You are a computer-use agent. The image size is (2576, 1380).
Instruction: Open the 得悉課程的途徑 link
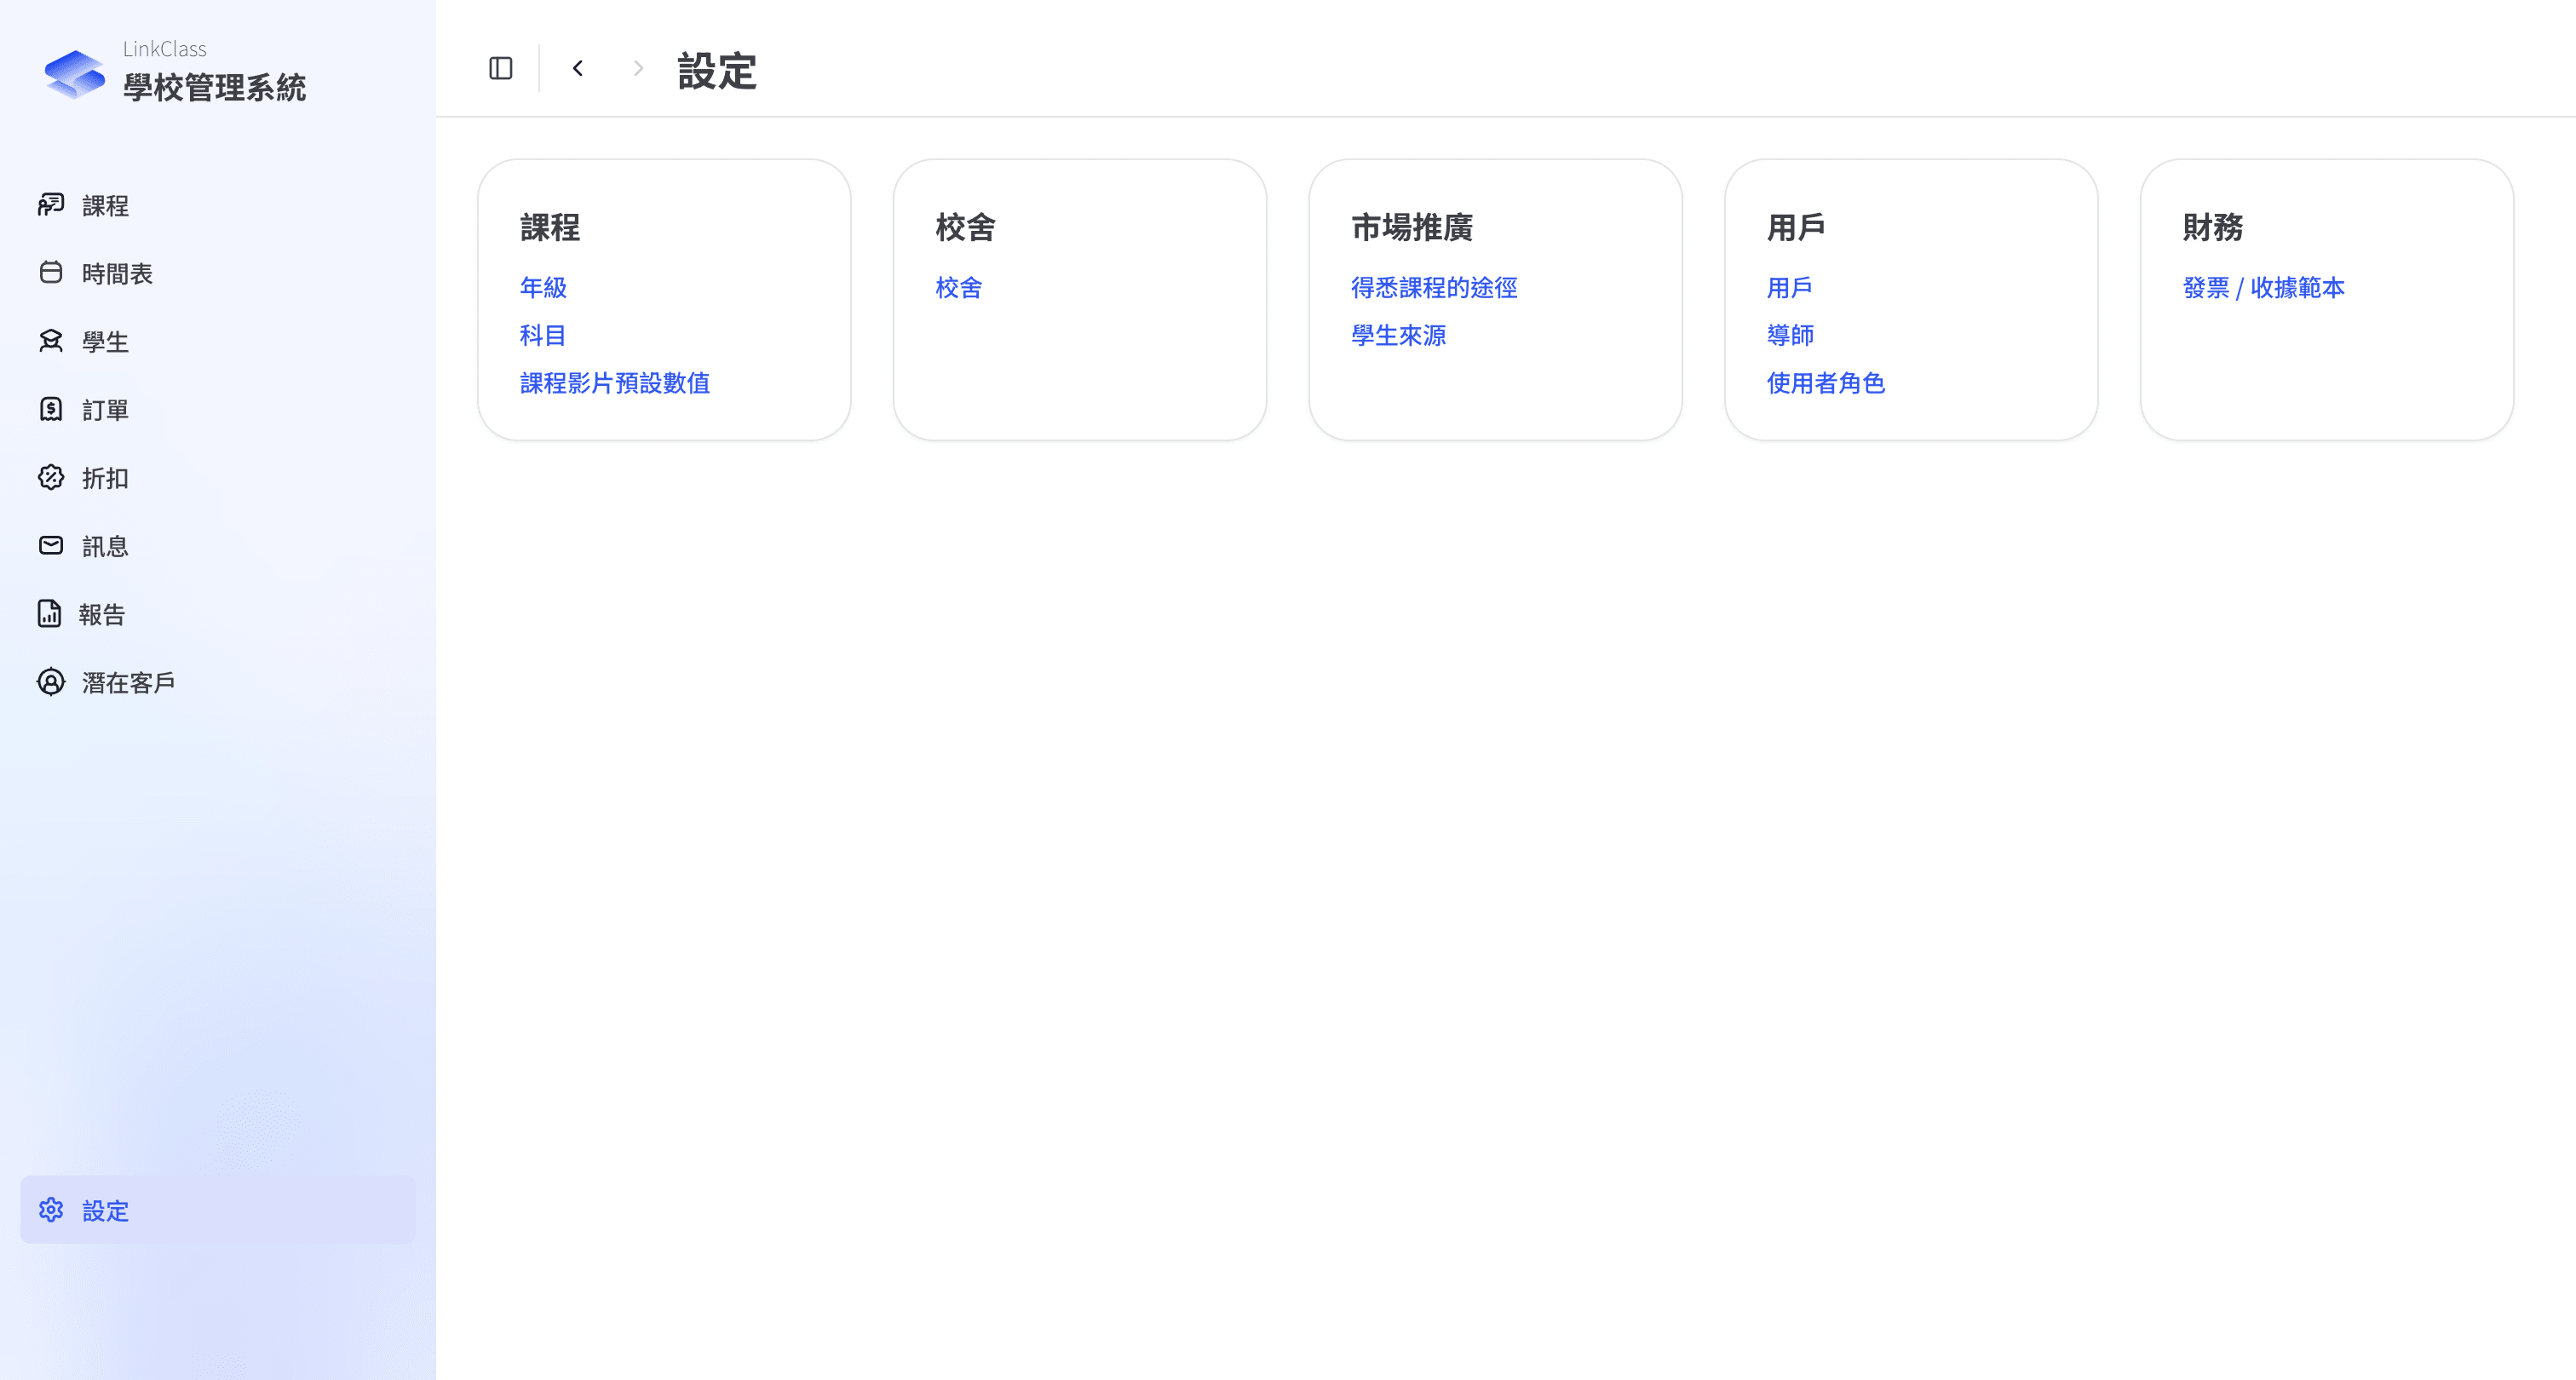point(1434,288)
